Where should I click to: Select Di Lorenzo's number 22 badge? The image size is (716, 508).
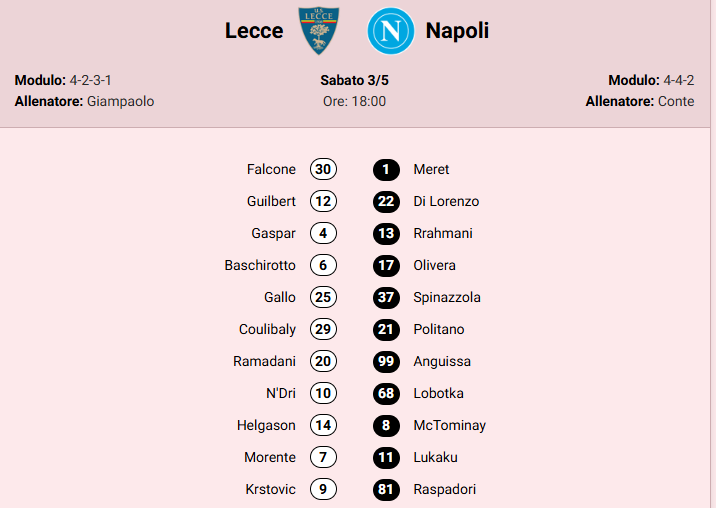[x=387, y=201]
